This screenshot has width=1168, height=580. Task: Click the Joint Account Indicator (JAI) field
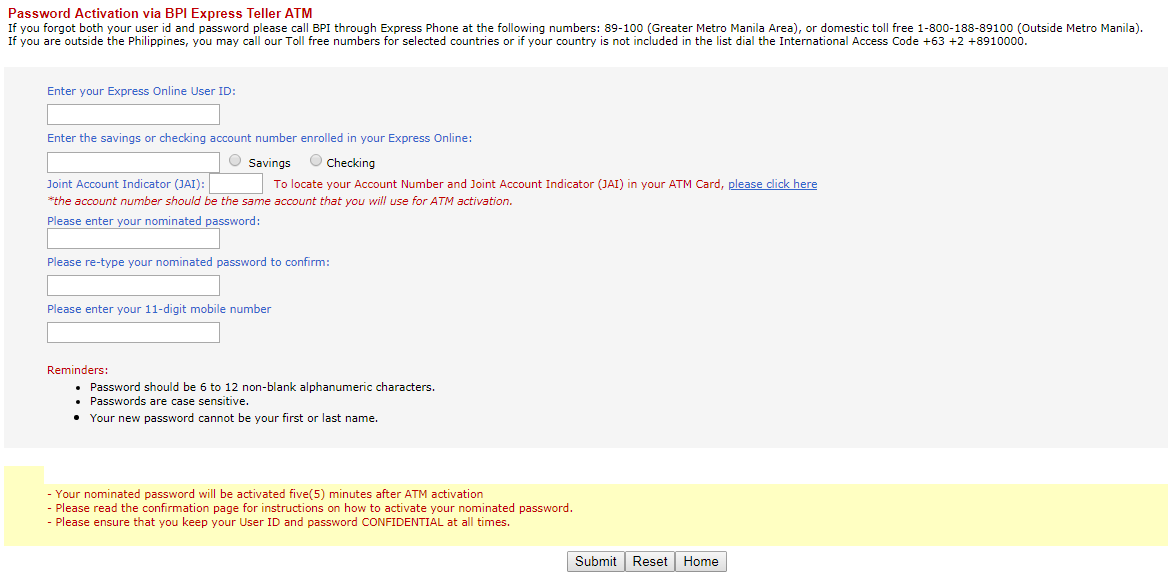point(236,183)
